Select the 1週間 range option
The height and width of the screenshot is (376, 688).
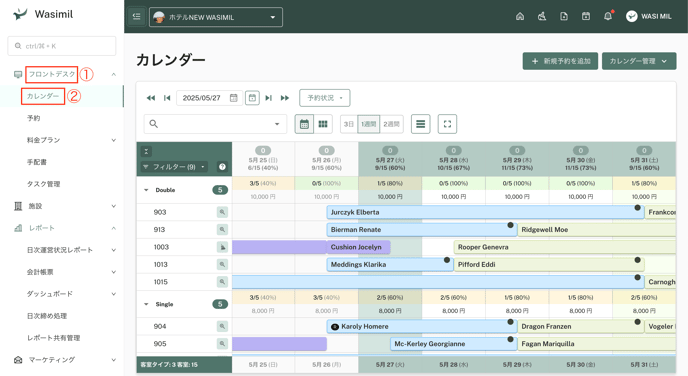pos(369,124)
